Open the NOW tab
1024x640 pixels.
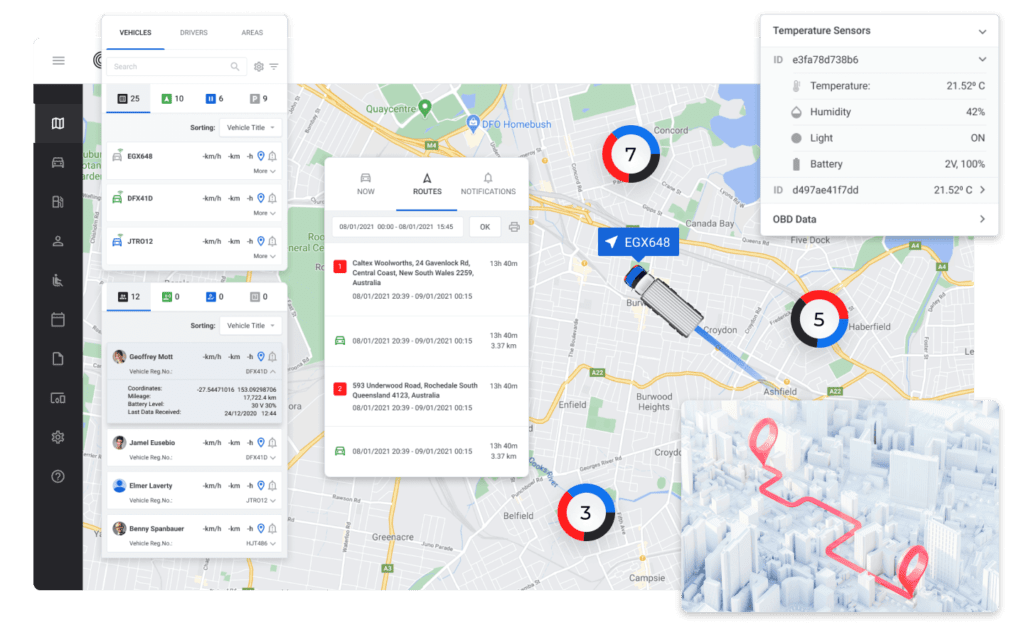[x=366, y=184]
